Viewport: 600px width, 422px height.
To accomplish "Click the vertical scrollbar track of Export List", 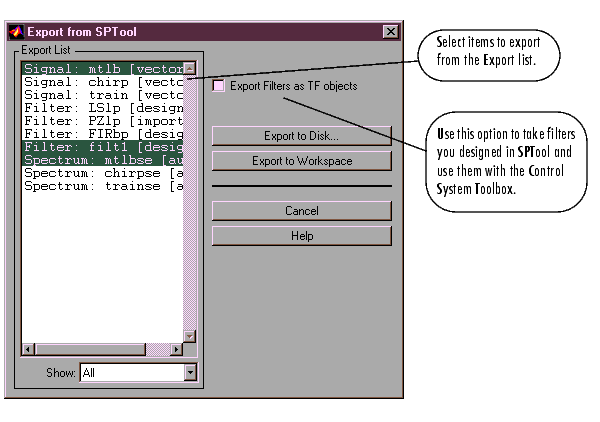I will pos(190,202).
